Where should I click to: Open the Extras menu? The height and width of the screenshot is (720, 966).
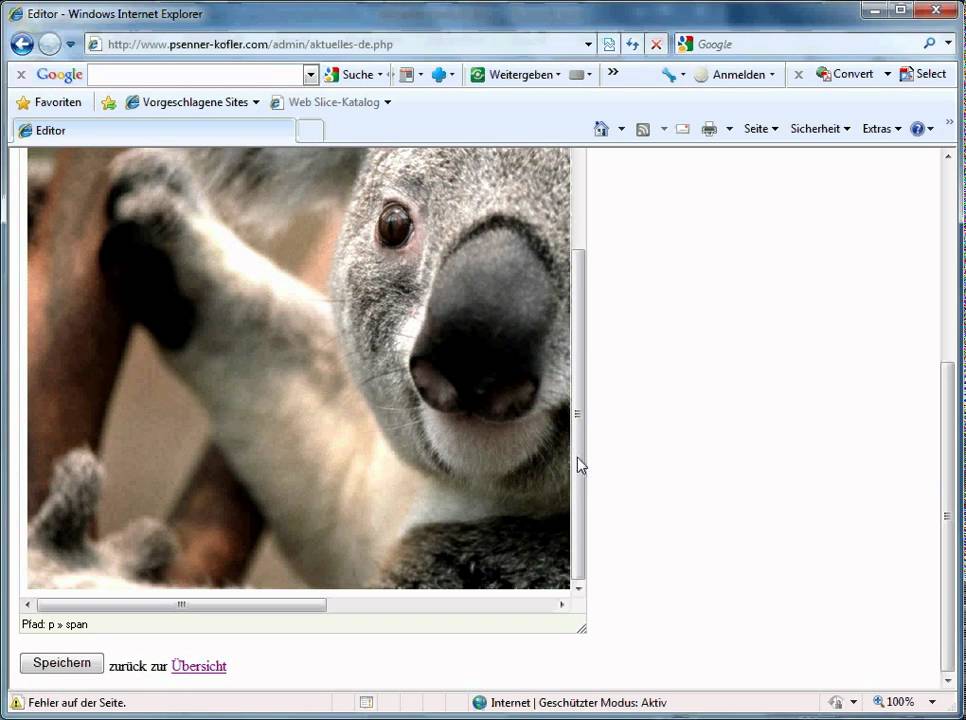(882, 129)
